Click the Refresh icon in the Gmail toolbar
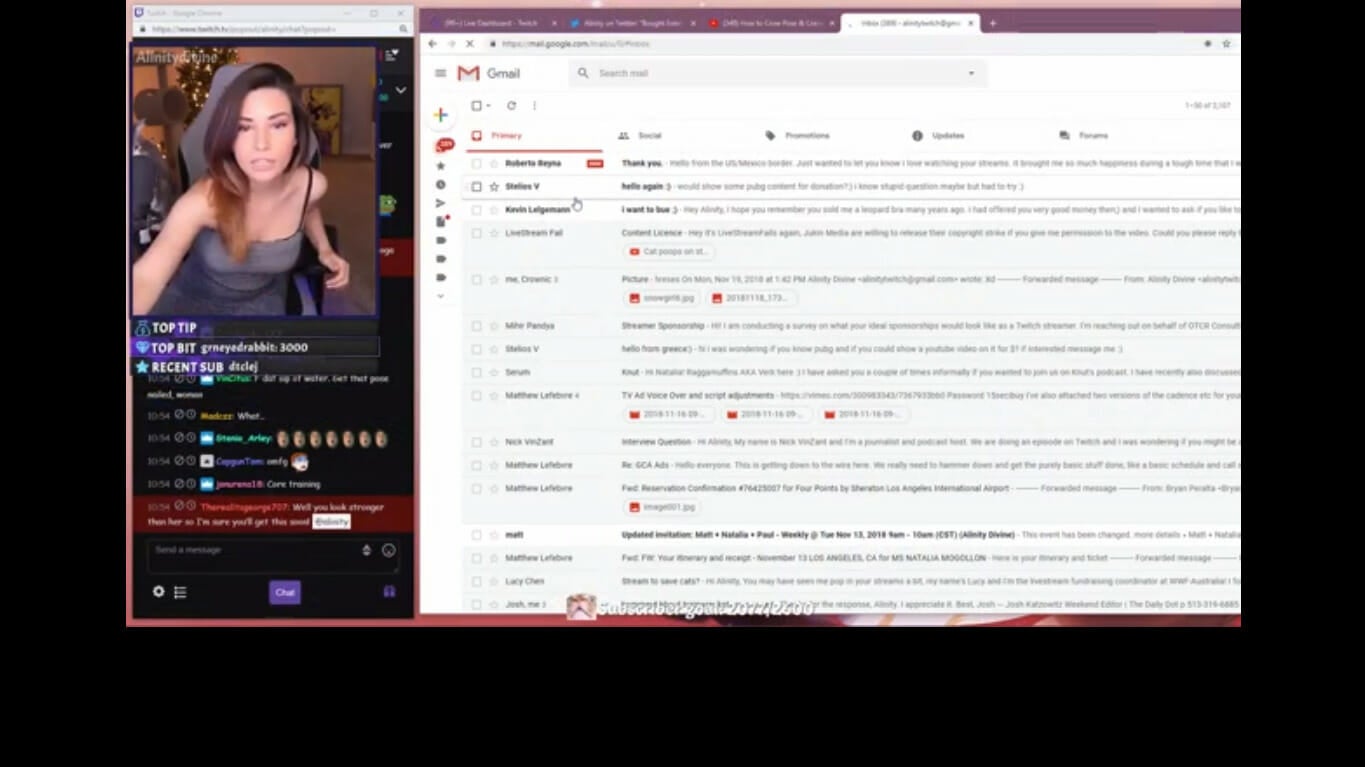 tap(511, 105)
